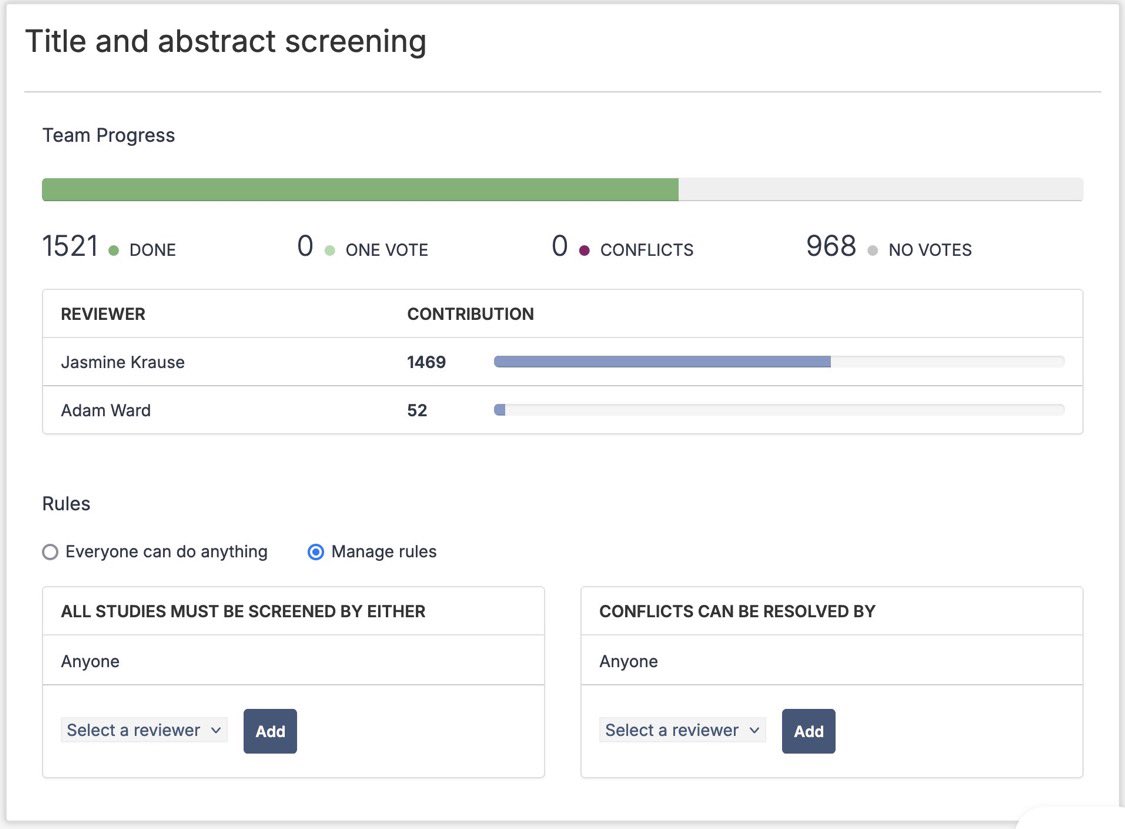Select the Adam Ward reviewer name

(x=105, y=411)
